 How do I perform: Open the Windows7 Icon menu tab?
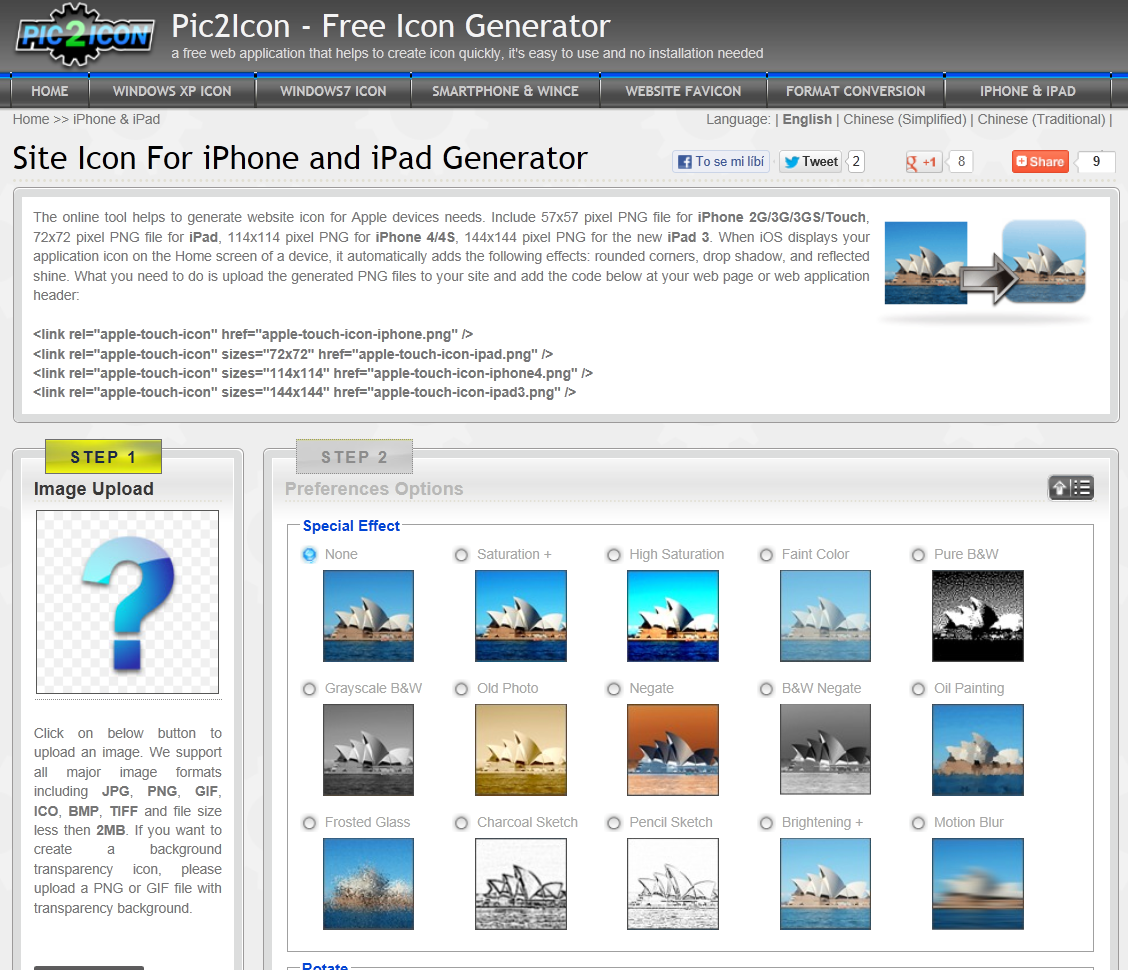333,91
